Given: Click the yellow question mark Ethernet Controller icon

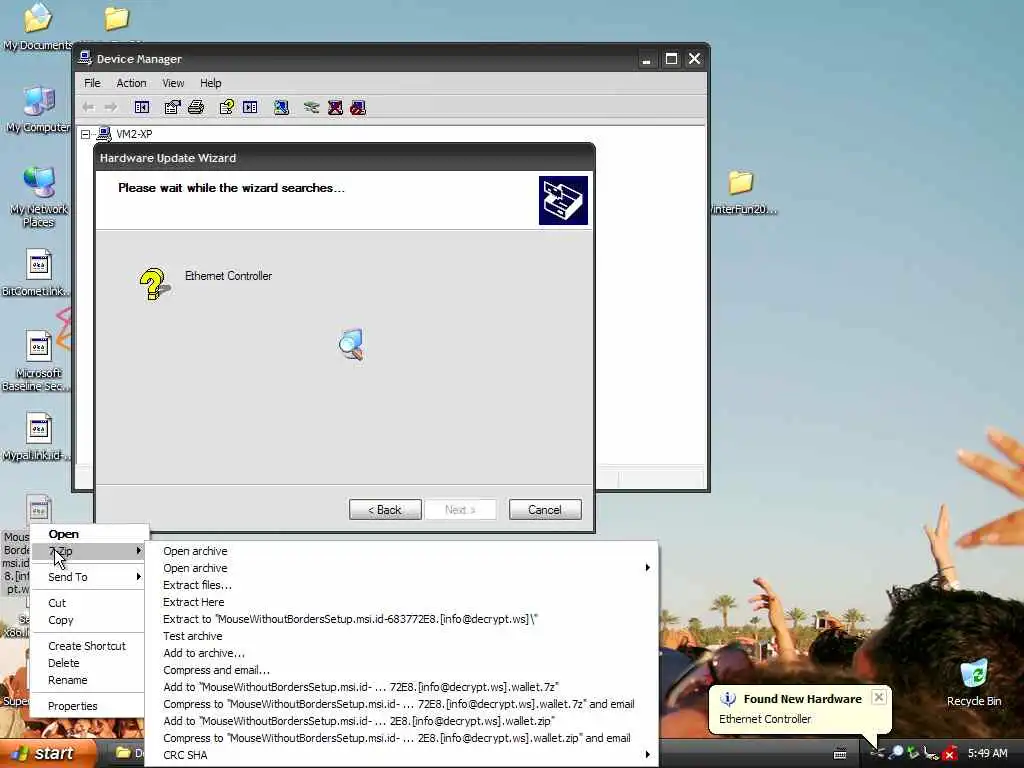Looking at the screenshot, I should point(154,283).
